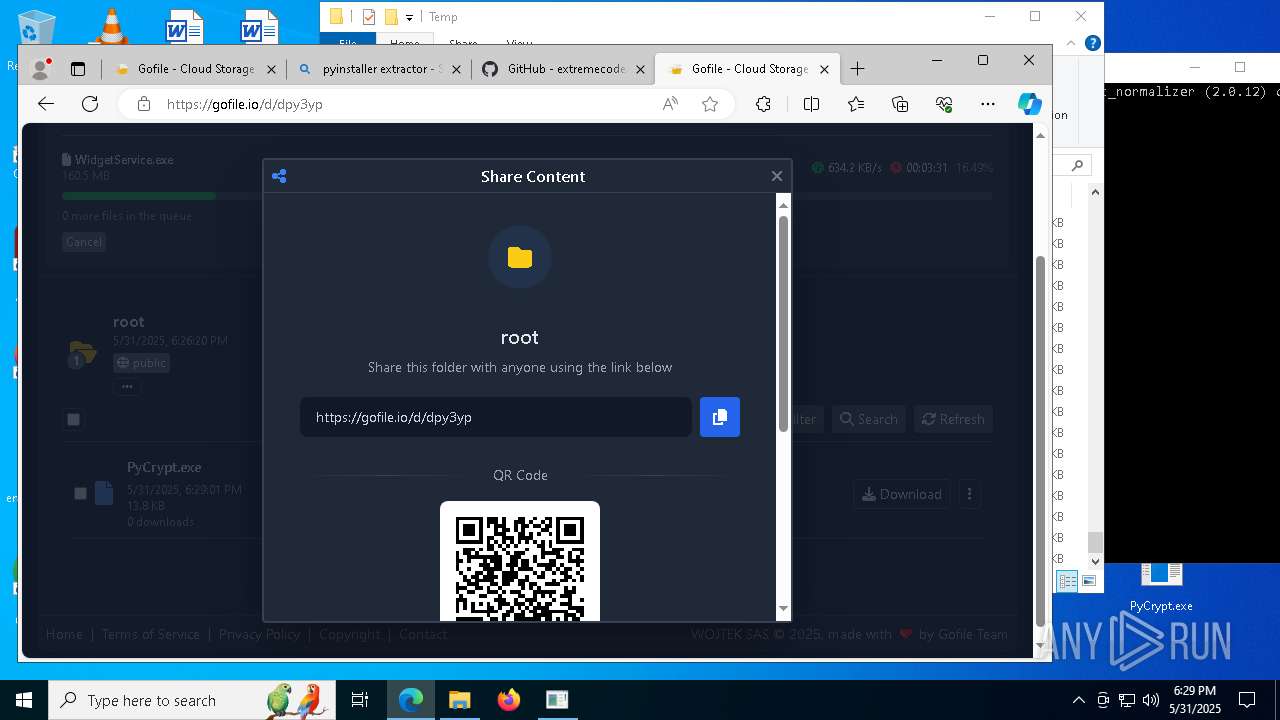This screenshot has height=720, width=1280.
Task: Cancel the WidgetService.exe upload
Action: [84, 242]
